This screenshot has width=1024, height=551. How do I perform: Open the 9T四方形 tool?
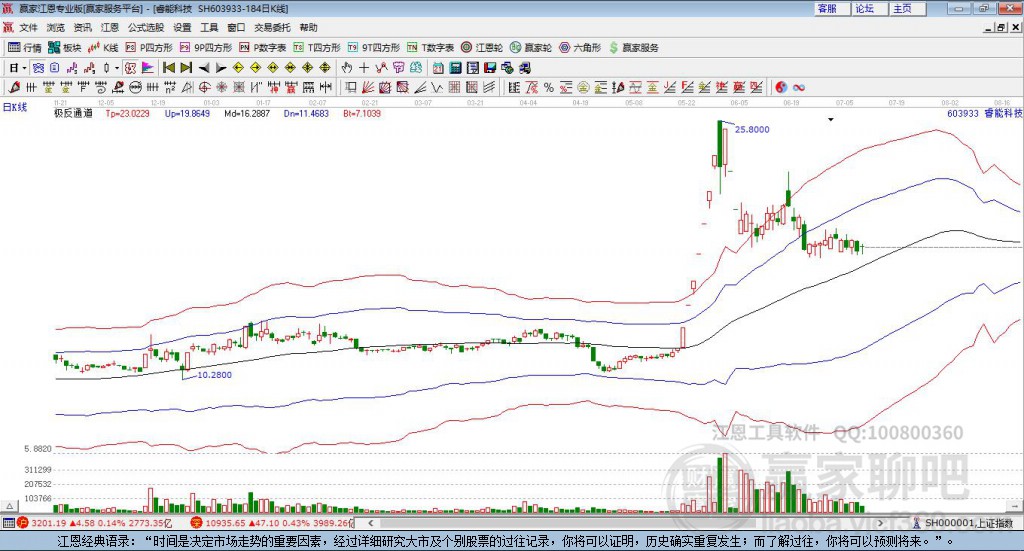click(x=374, y=48)
